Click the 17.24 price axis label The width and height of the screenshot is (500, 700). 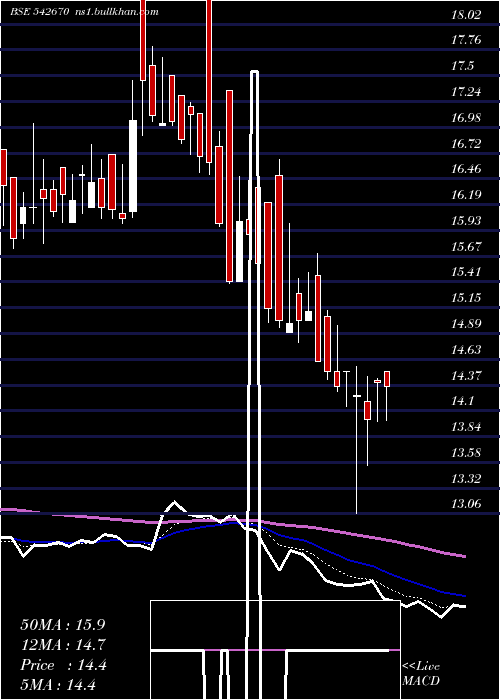(466, 92)
